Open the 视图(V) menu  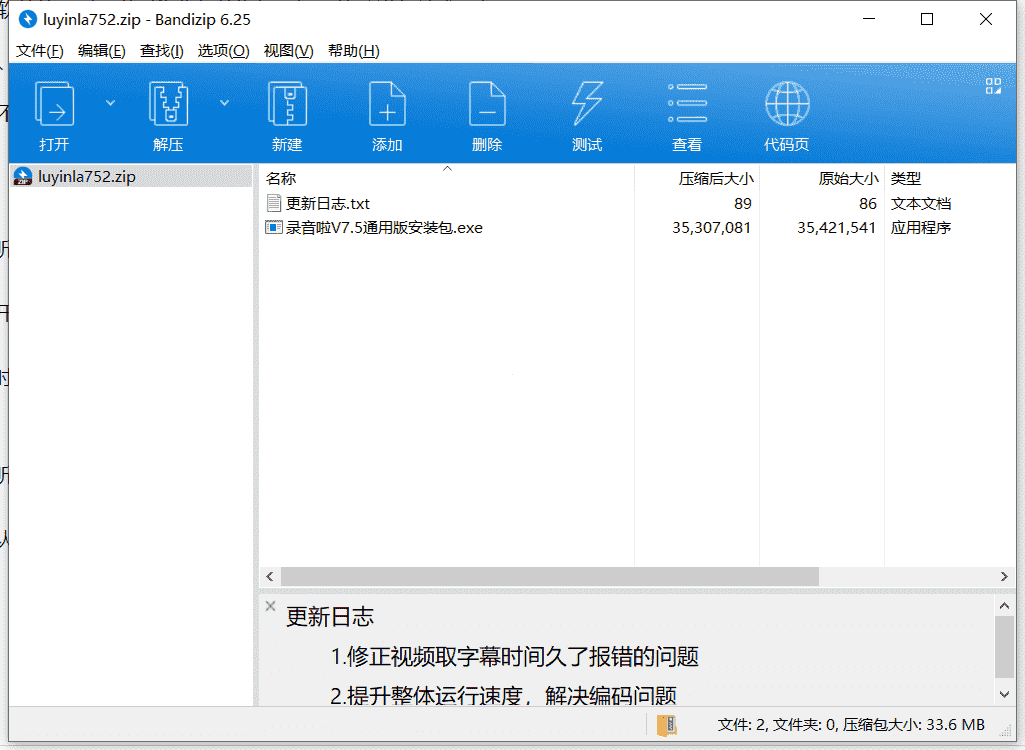[288, 51]
